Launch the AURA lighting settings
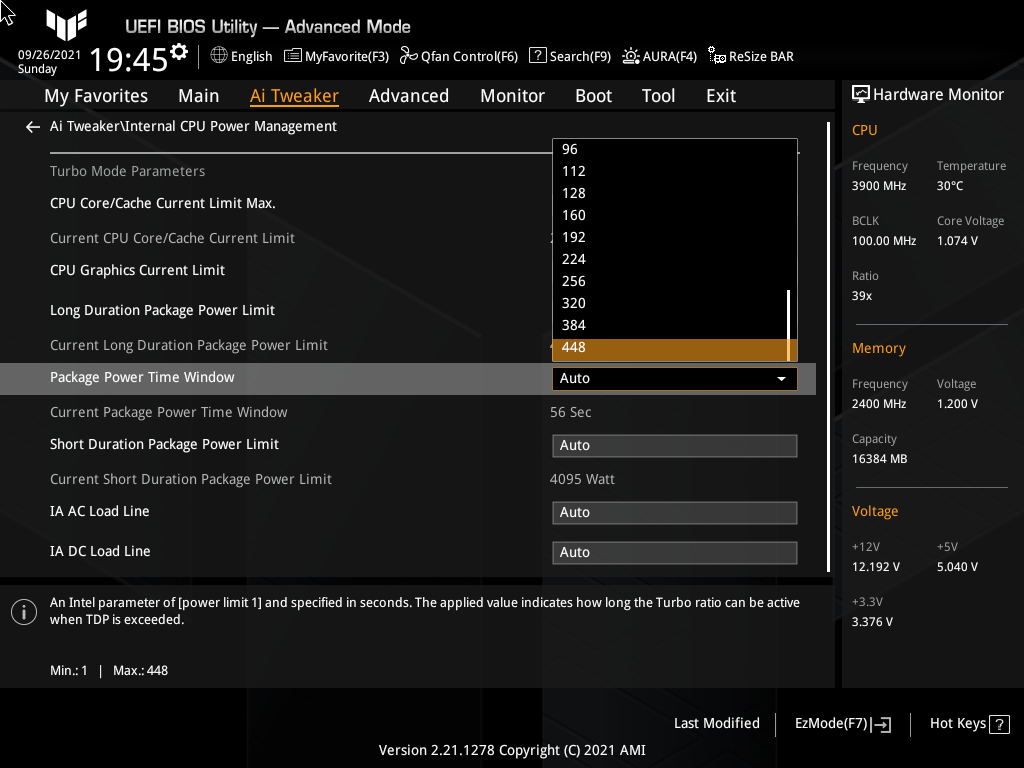This screenshot has width=1024, height=768. click(660, 56)
